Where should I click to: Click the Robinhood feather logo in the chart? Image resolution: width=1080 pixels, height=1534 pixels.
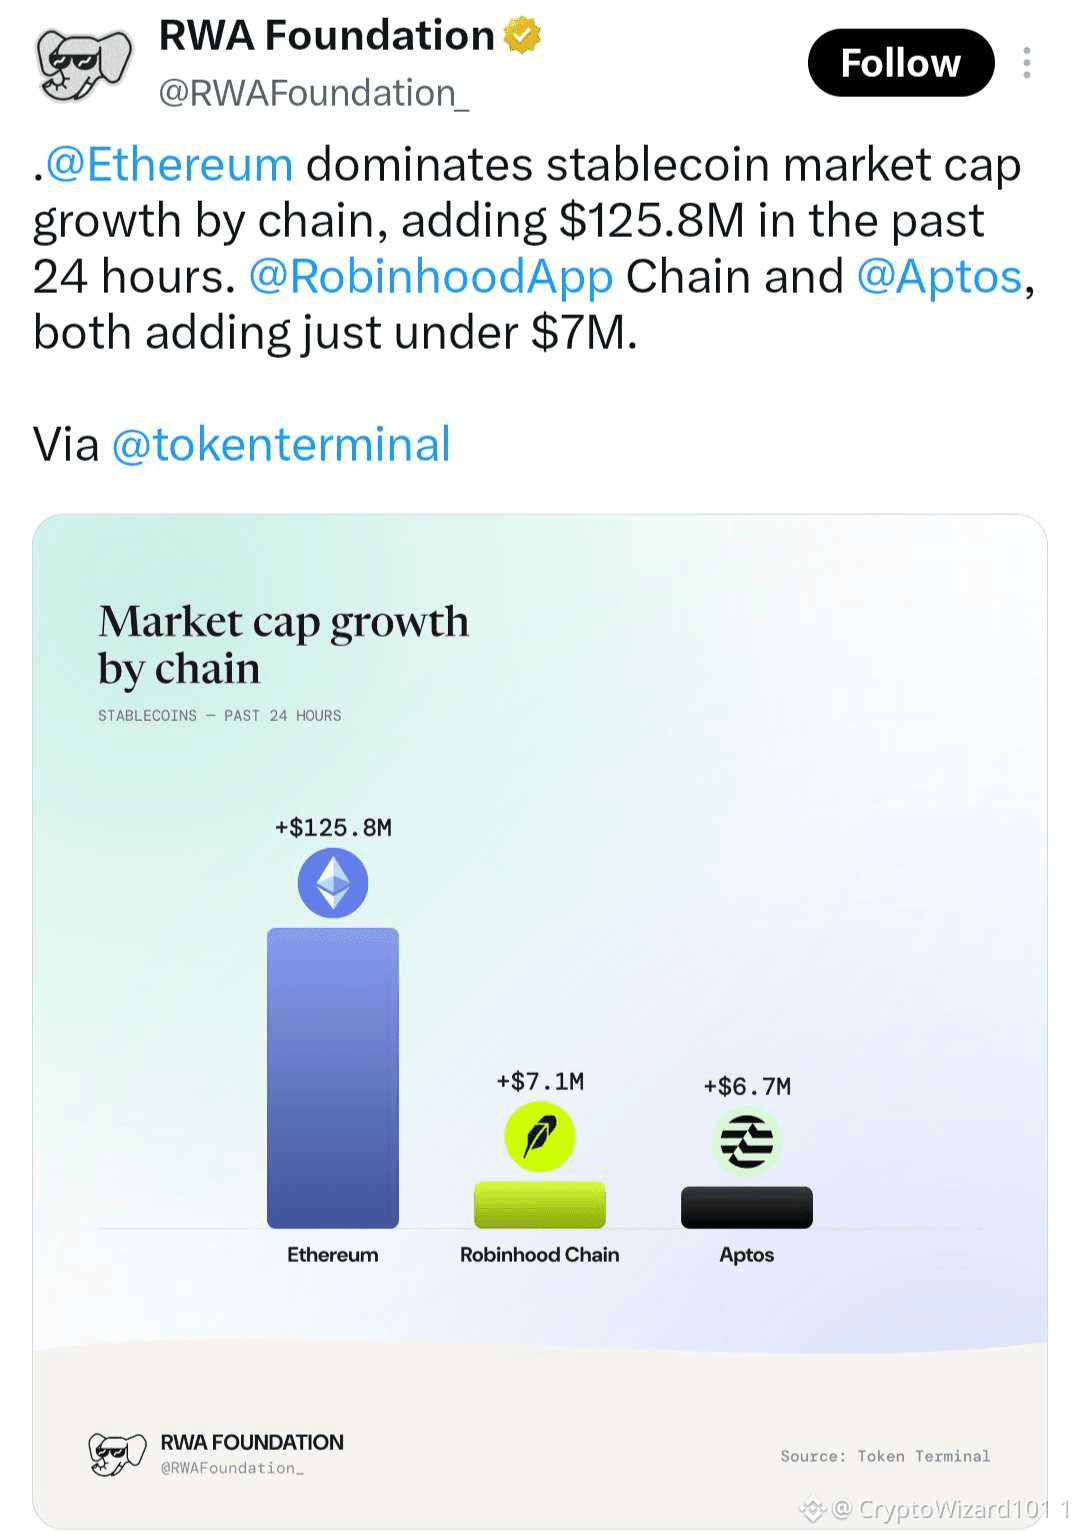pos(540,1137)
